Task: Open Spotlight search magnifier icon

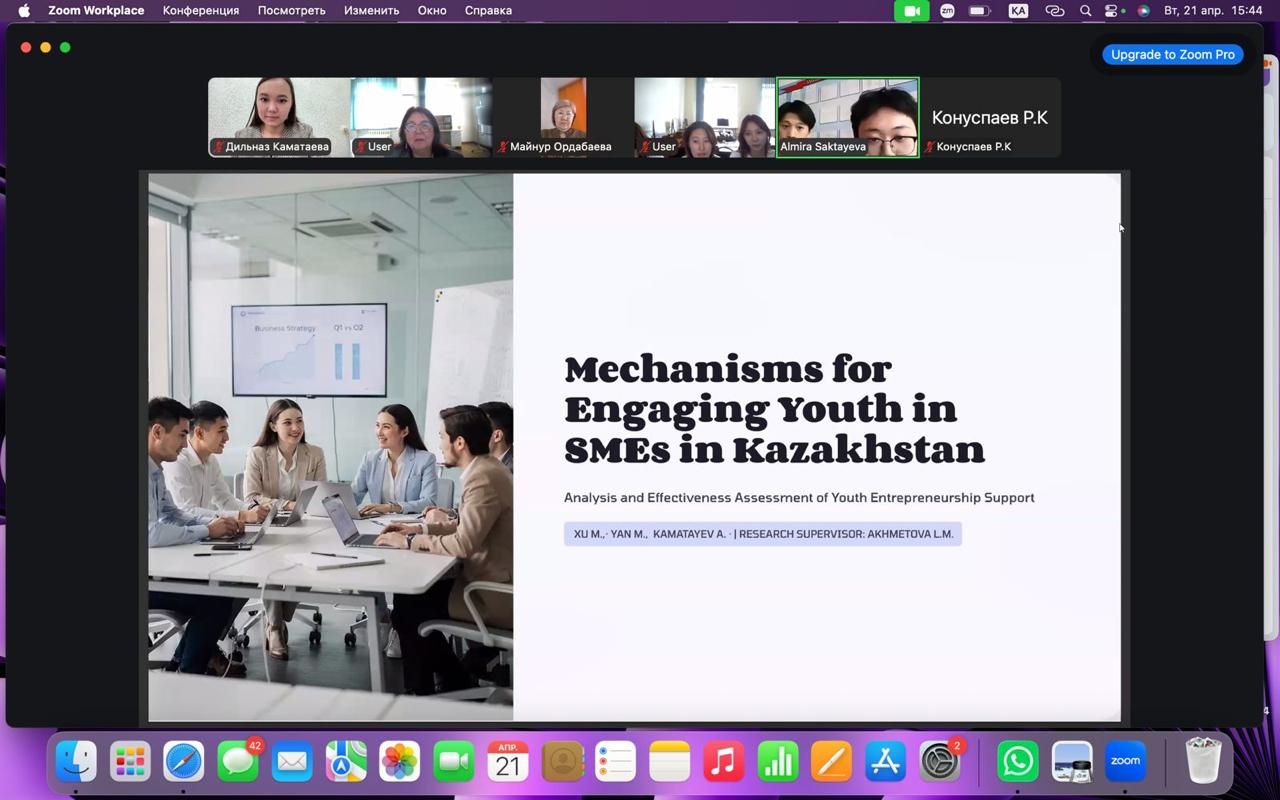Action: point(1086,11)
